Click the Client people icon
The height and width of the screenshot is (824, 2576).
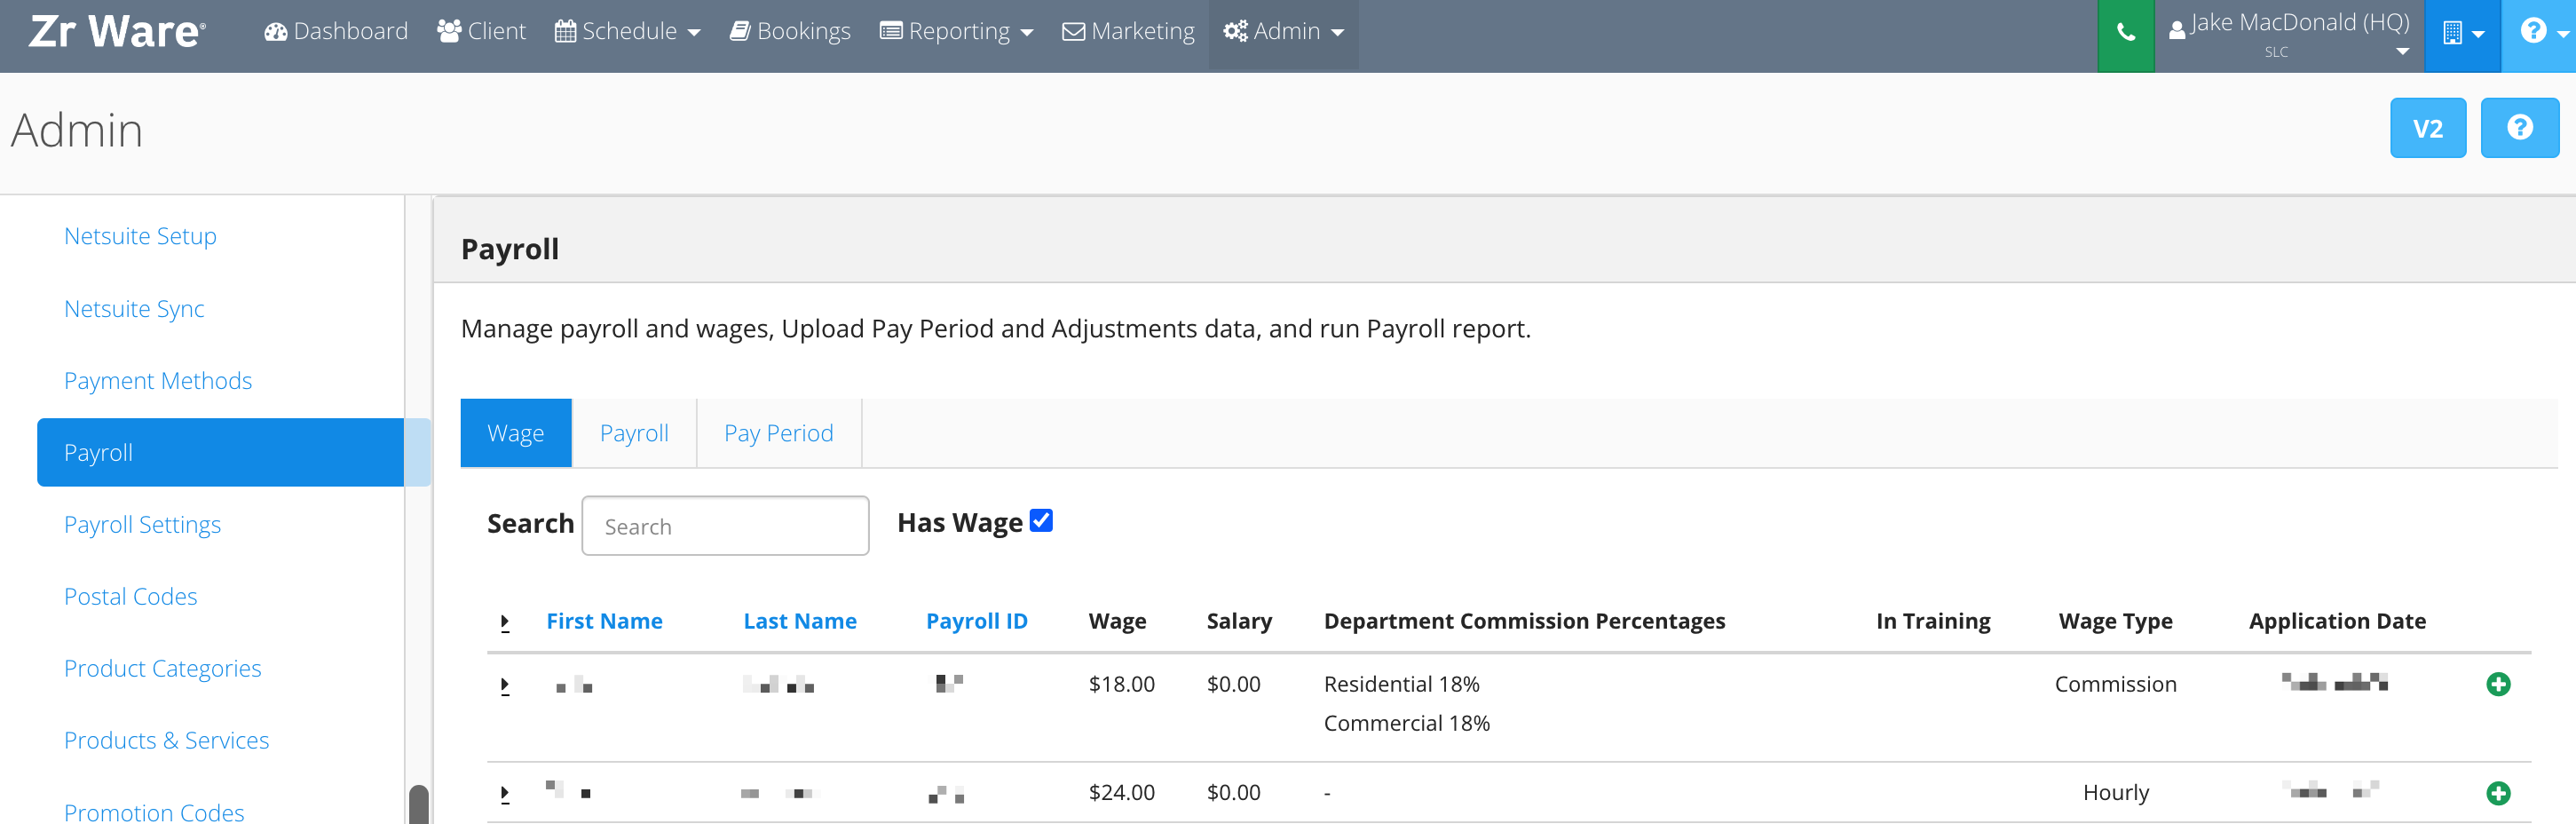[449, 32]
